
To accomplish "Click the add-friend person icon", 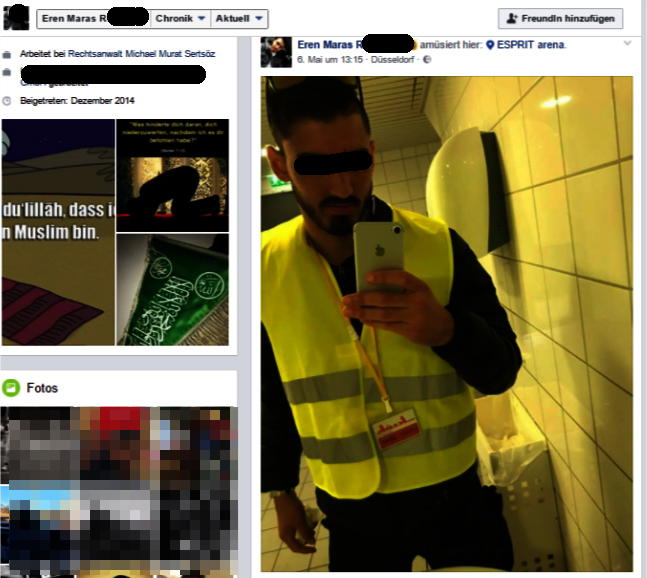I will [513, 19].
